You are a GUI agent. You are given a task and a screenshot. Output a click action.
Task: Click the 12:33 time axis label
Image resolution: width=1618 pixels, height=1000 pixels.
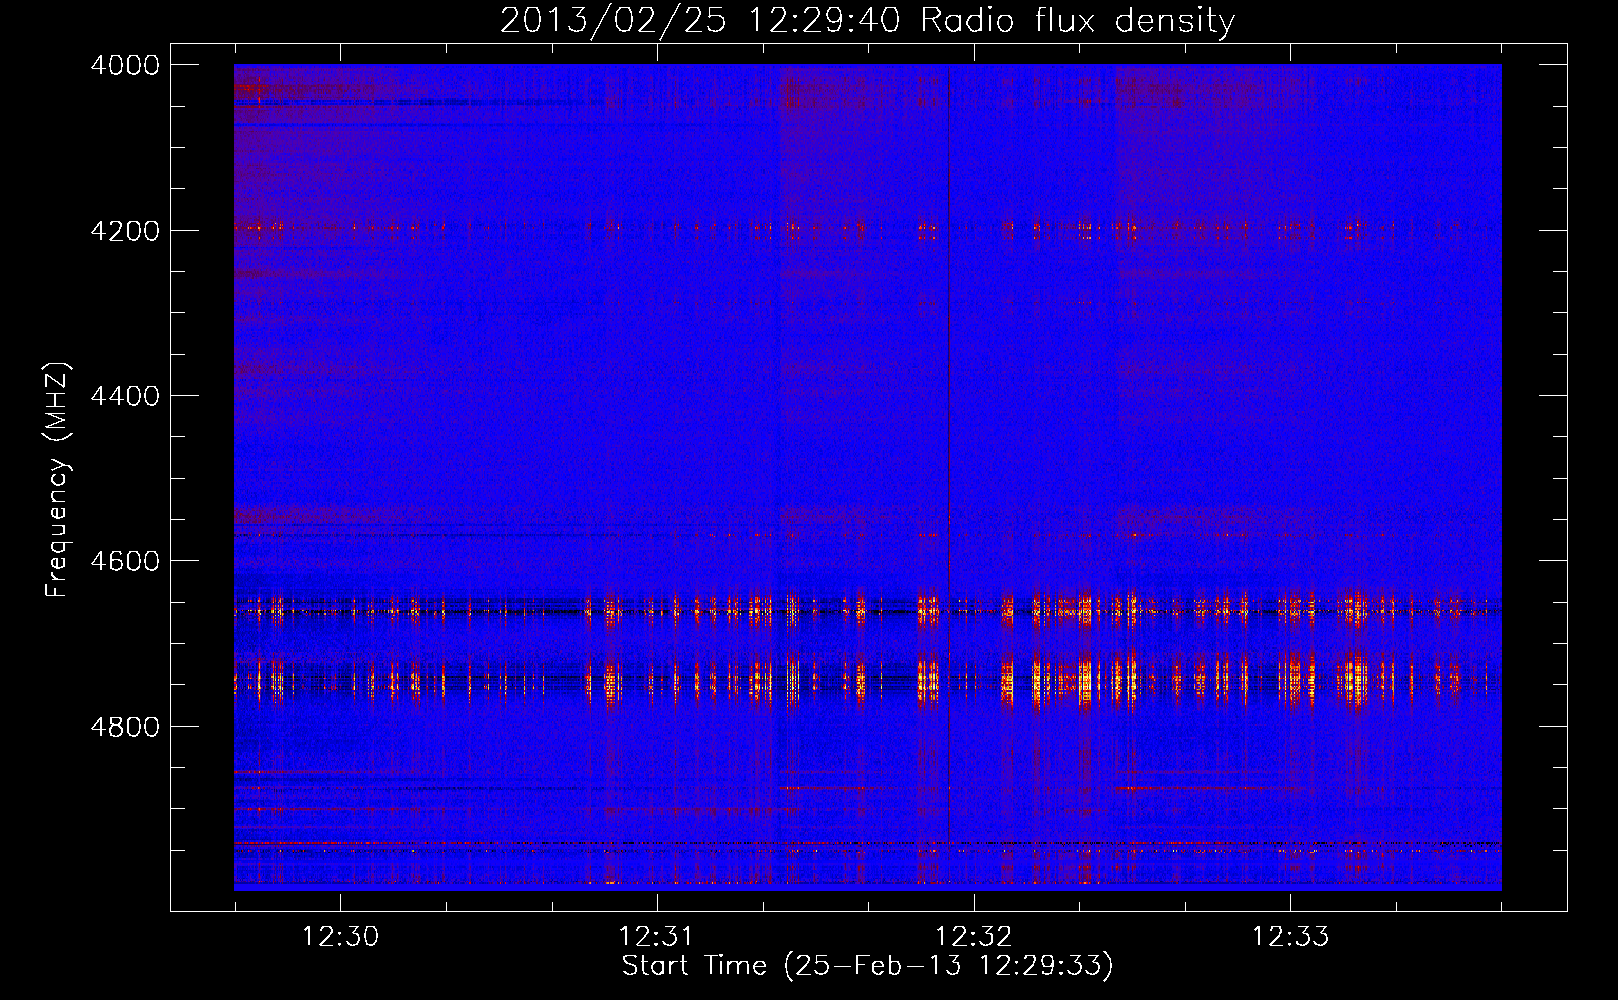pos(1291,936)
